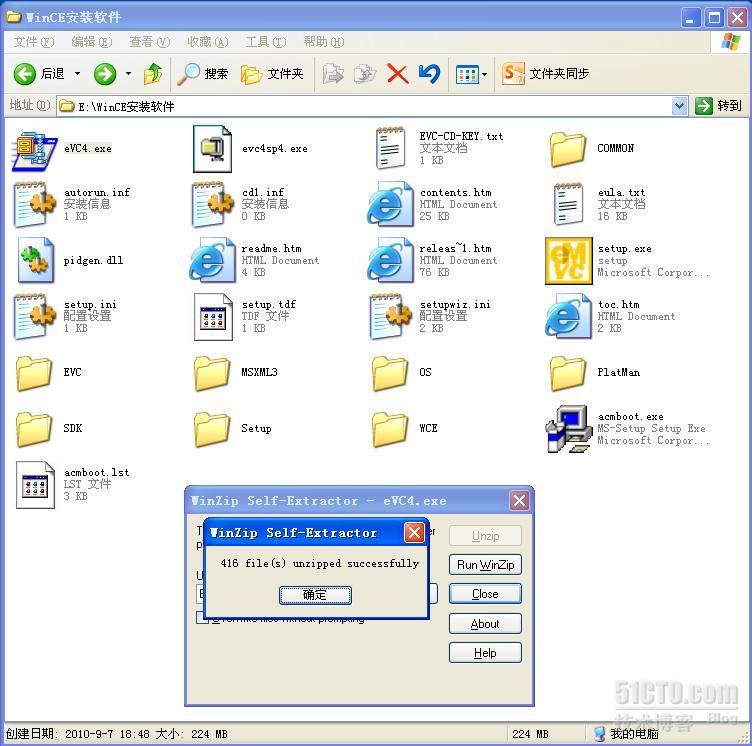Select the eVC4.exe file icon
This screenshot has width=752, height=746.
point(35,149)
